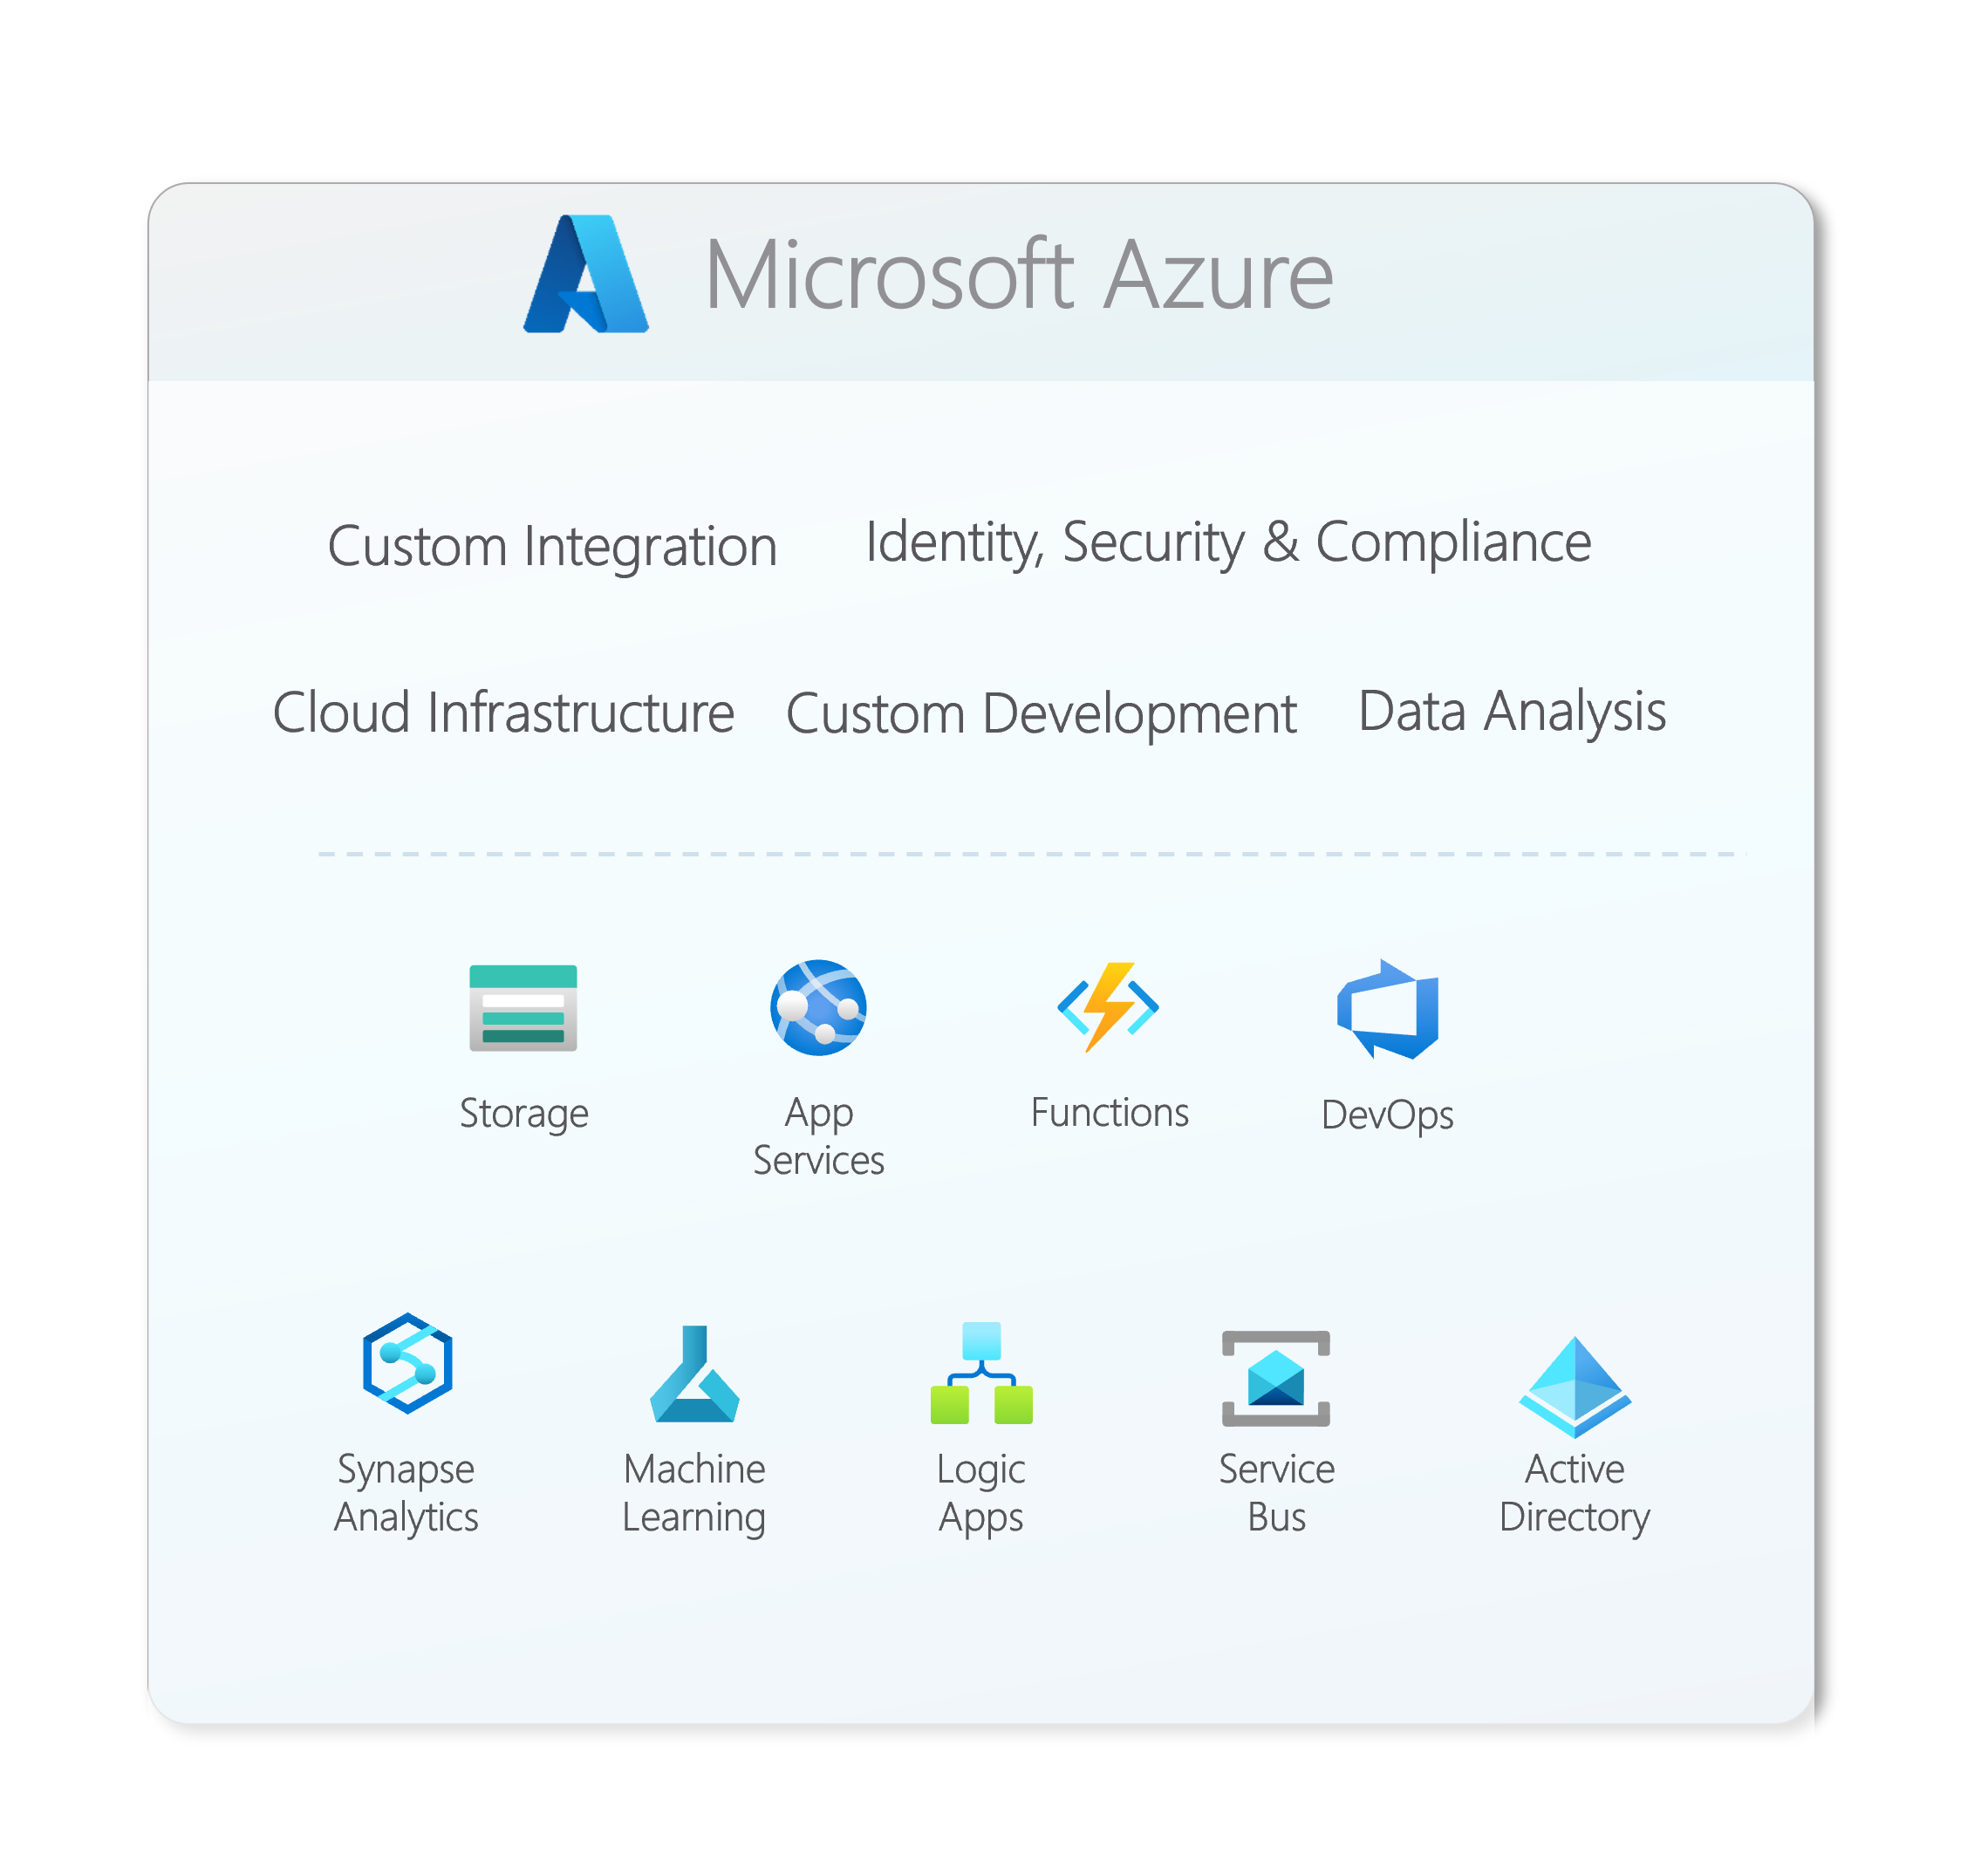The image size is (1988, 1868).
Task: Click the Custom Development heading
Action: (1041, 715)
